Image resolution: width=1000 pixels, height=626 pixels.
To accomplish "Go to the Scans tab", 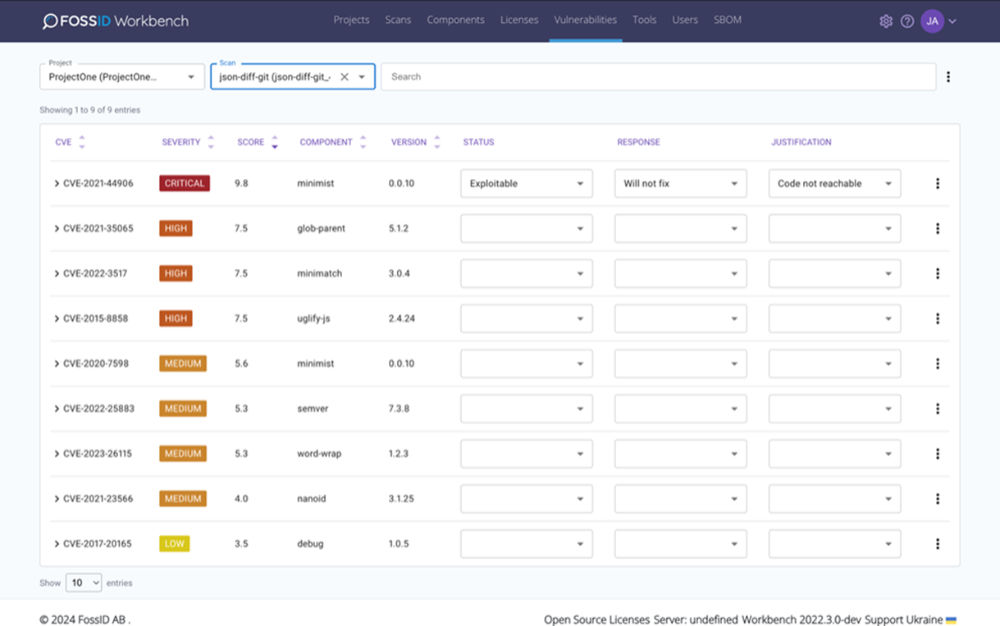I will [x=398, y=20].
